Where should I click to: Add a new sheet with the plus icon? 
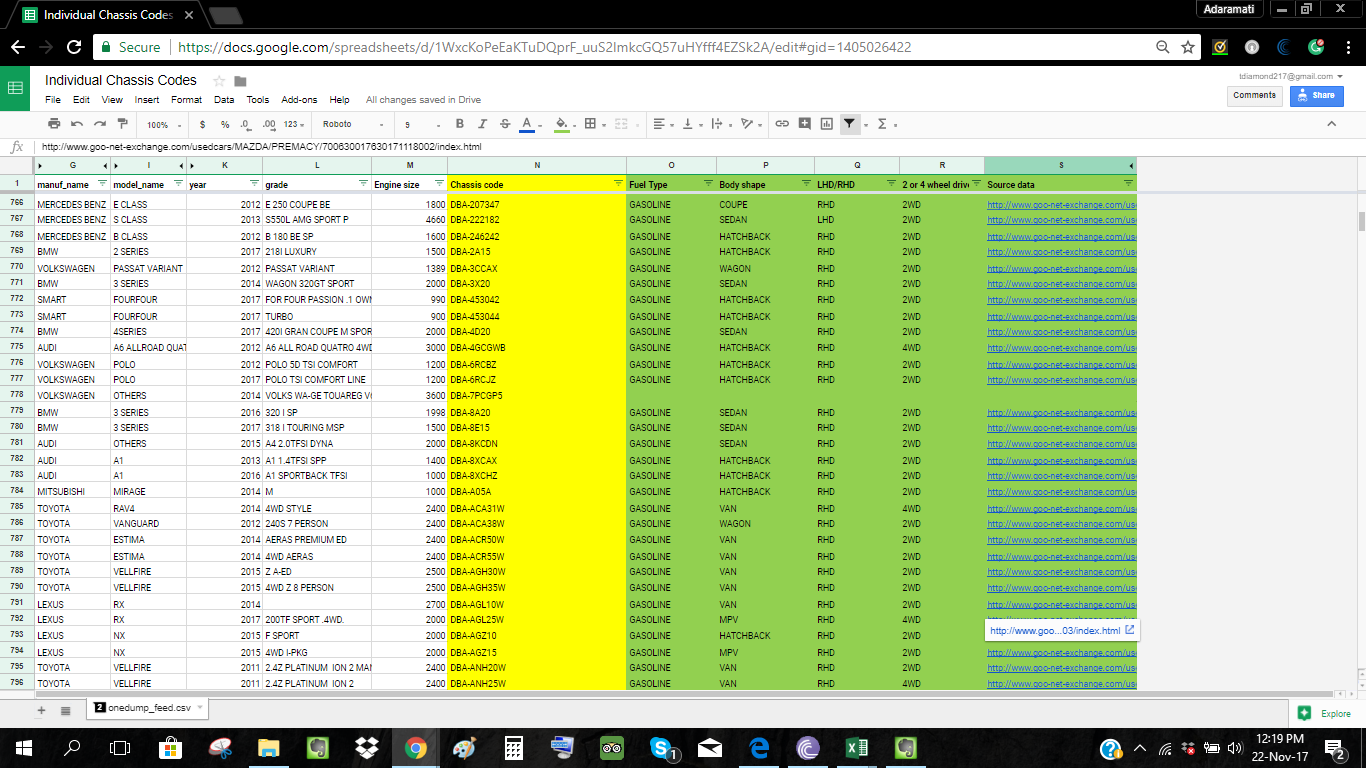41,710
